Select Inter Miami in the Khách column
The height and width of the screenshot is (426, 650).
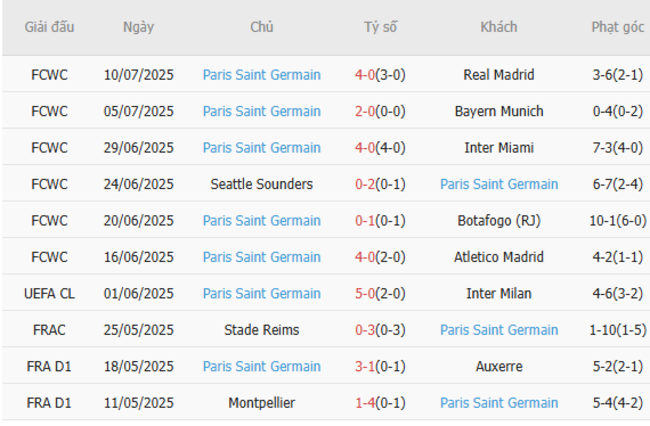pyautogui.click(x=498, y=148)
